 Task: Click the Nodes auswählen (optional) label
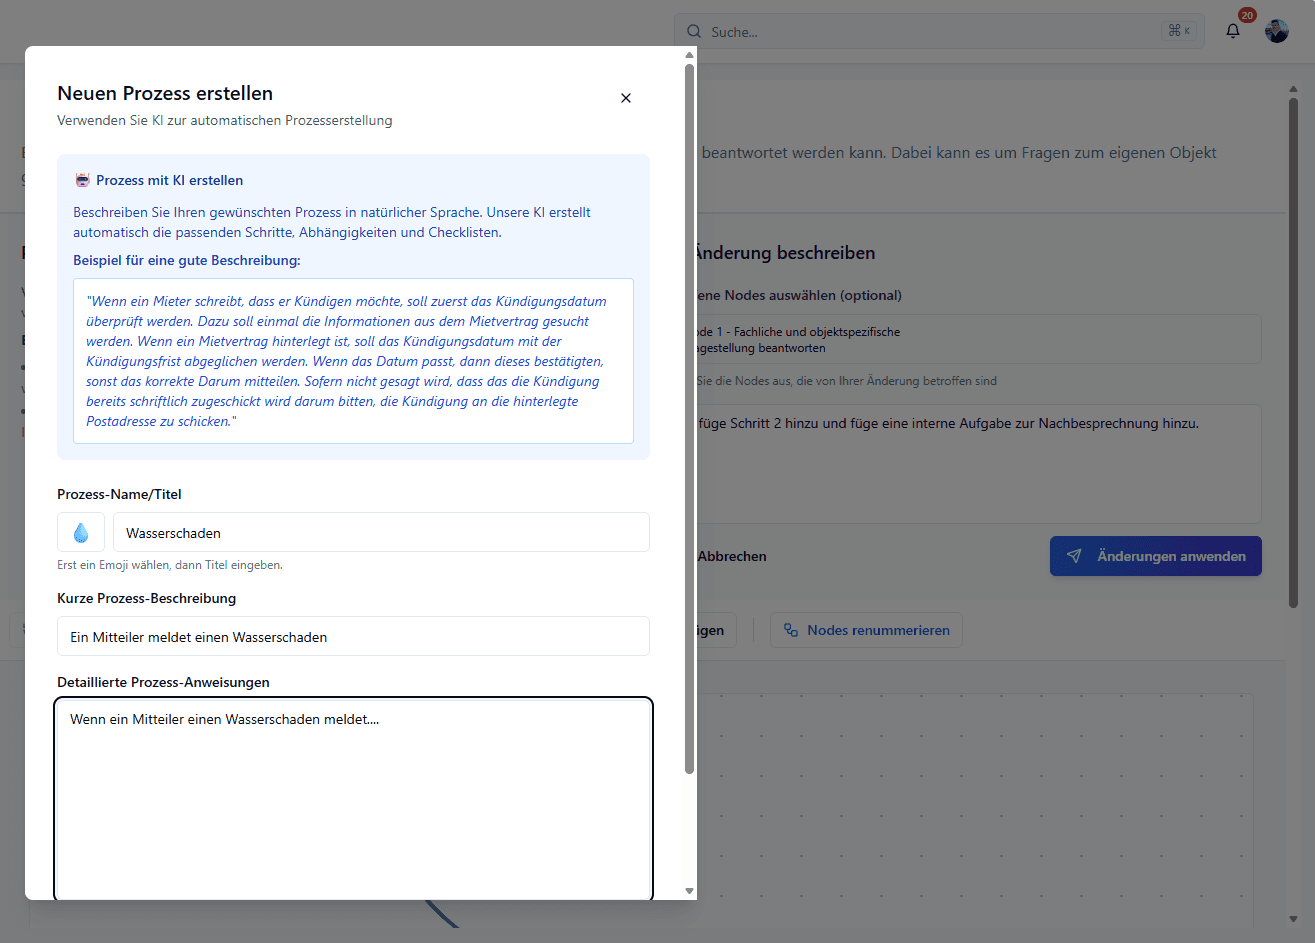pyautogui.click(x=800, y=295)
